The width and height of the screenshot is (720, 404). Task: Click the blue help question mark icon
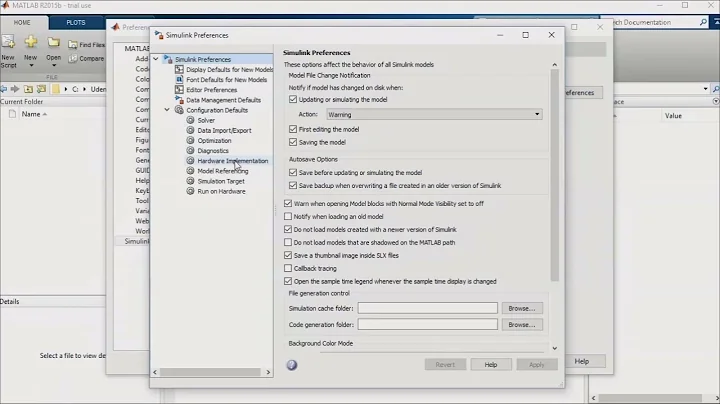(292, 365)
